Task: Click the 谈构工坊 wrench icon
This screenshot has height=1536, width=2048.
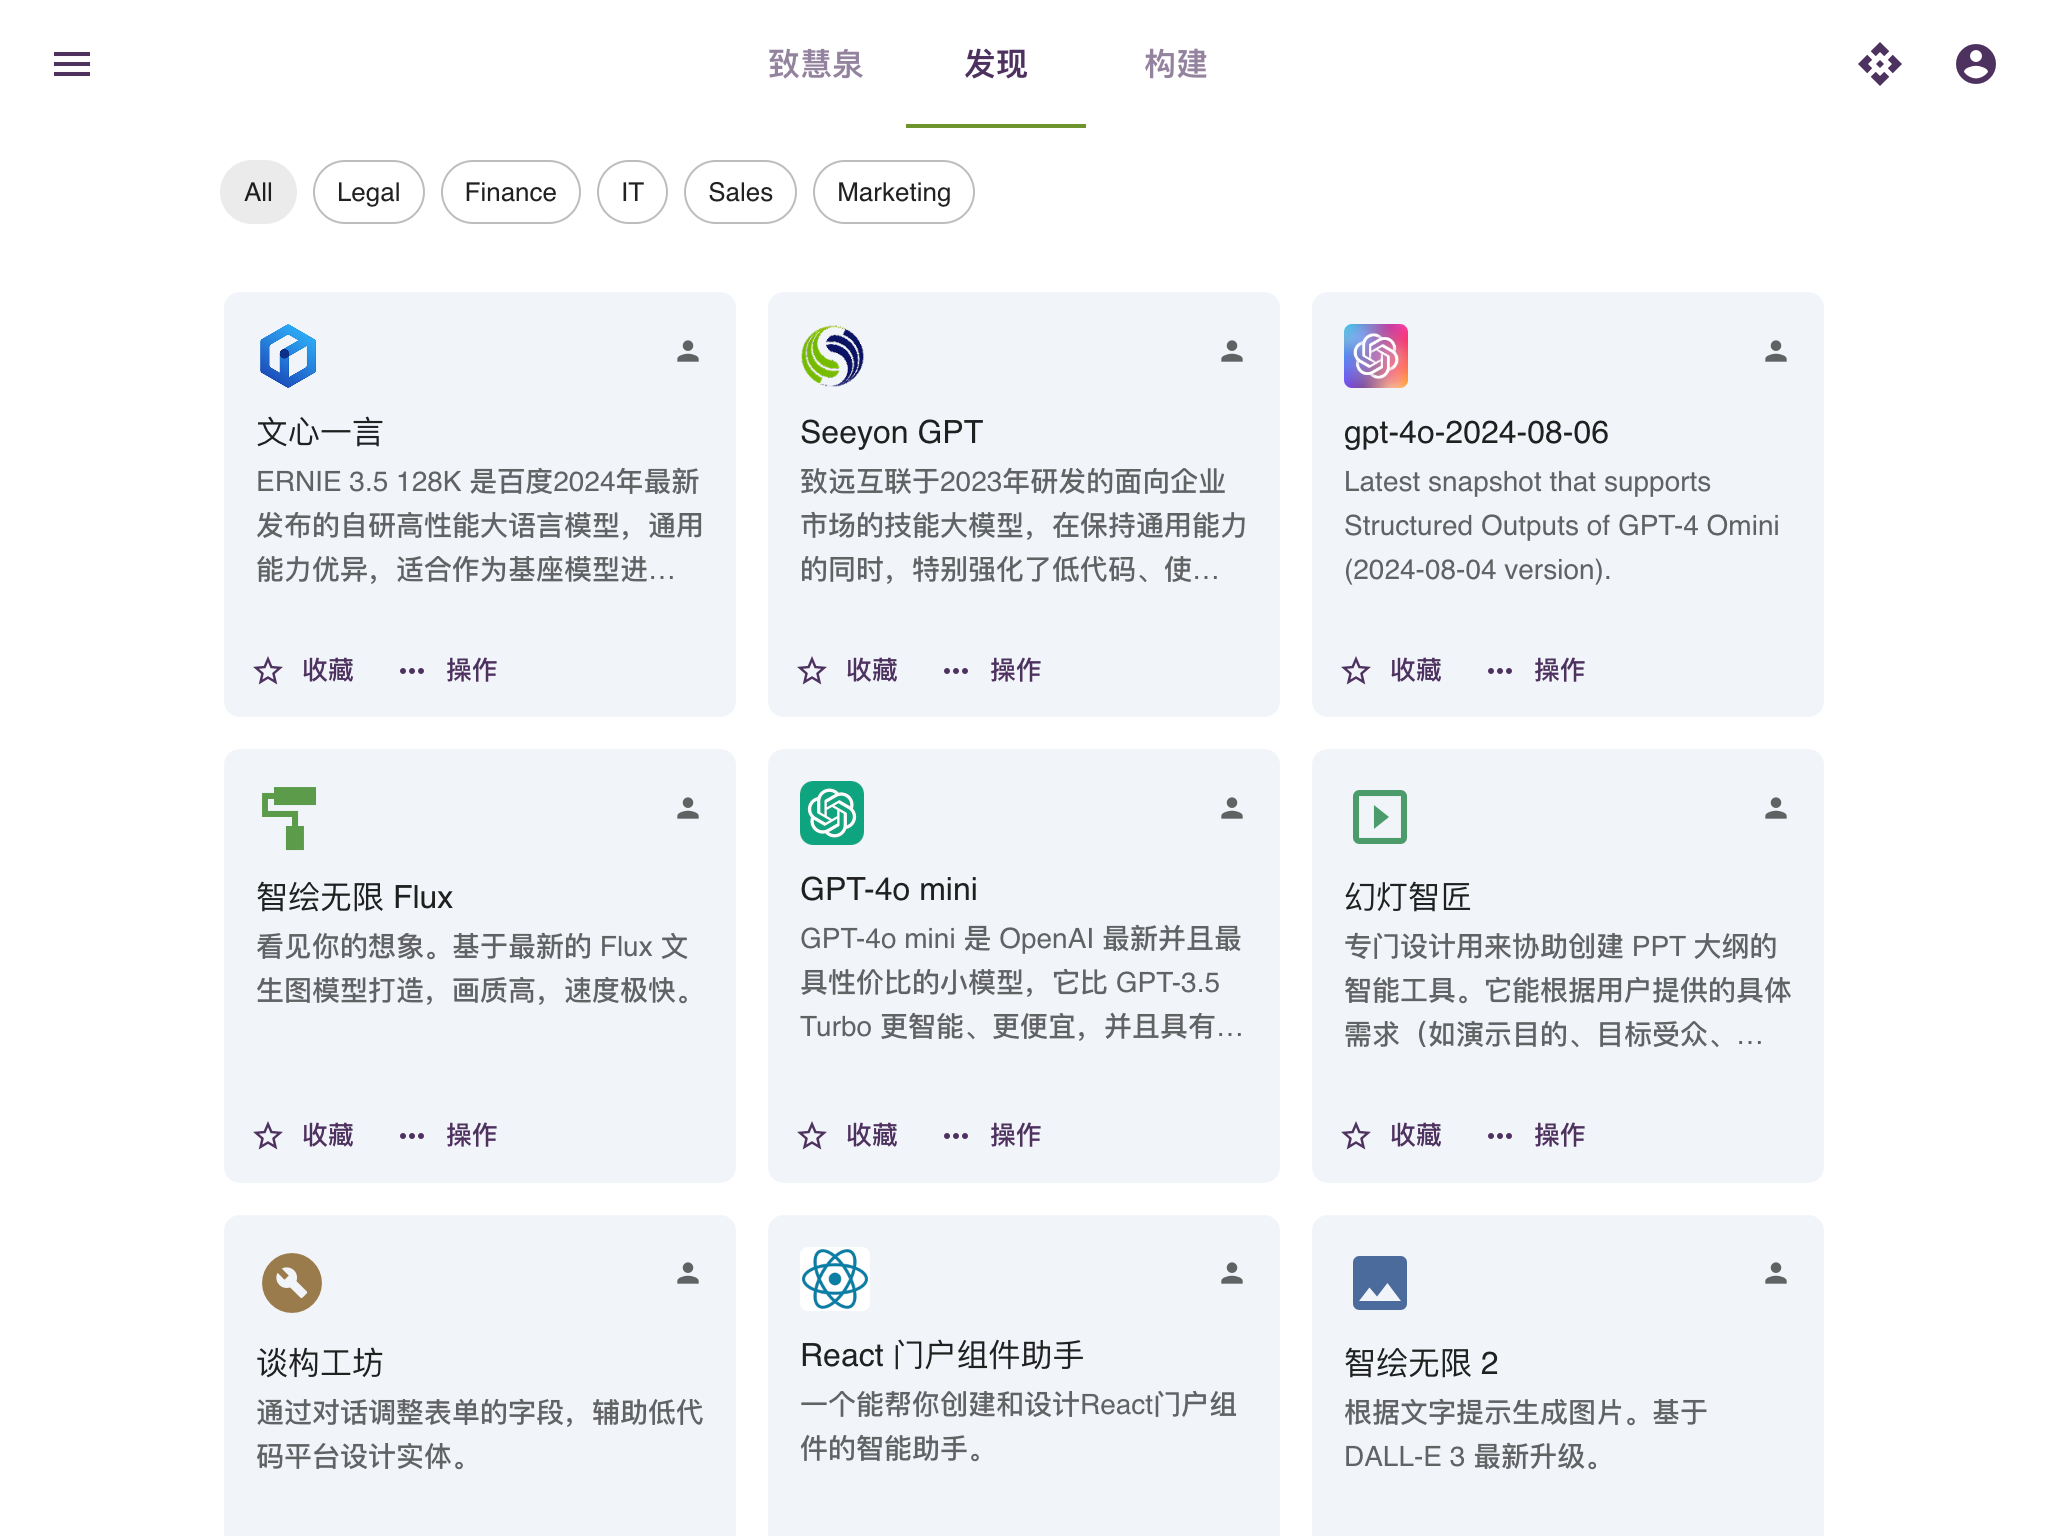Action: (x=291, y=1283)
